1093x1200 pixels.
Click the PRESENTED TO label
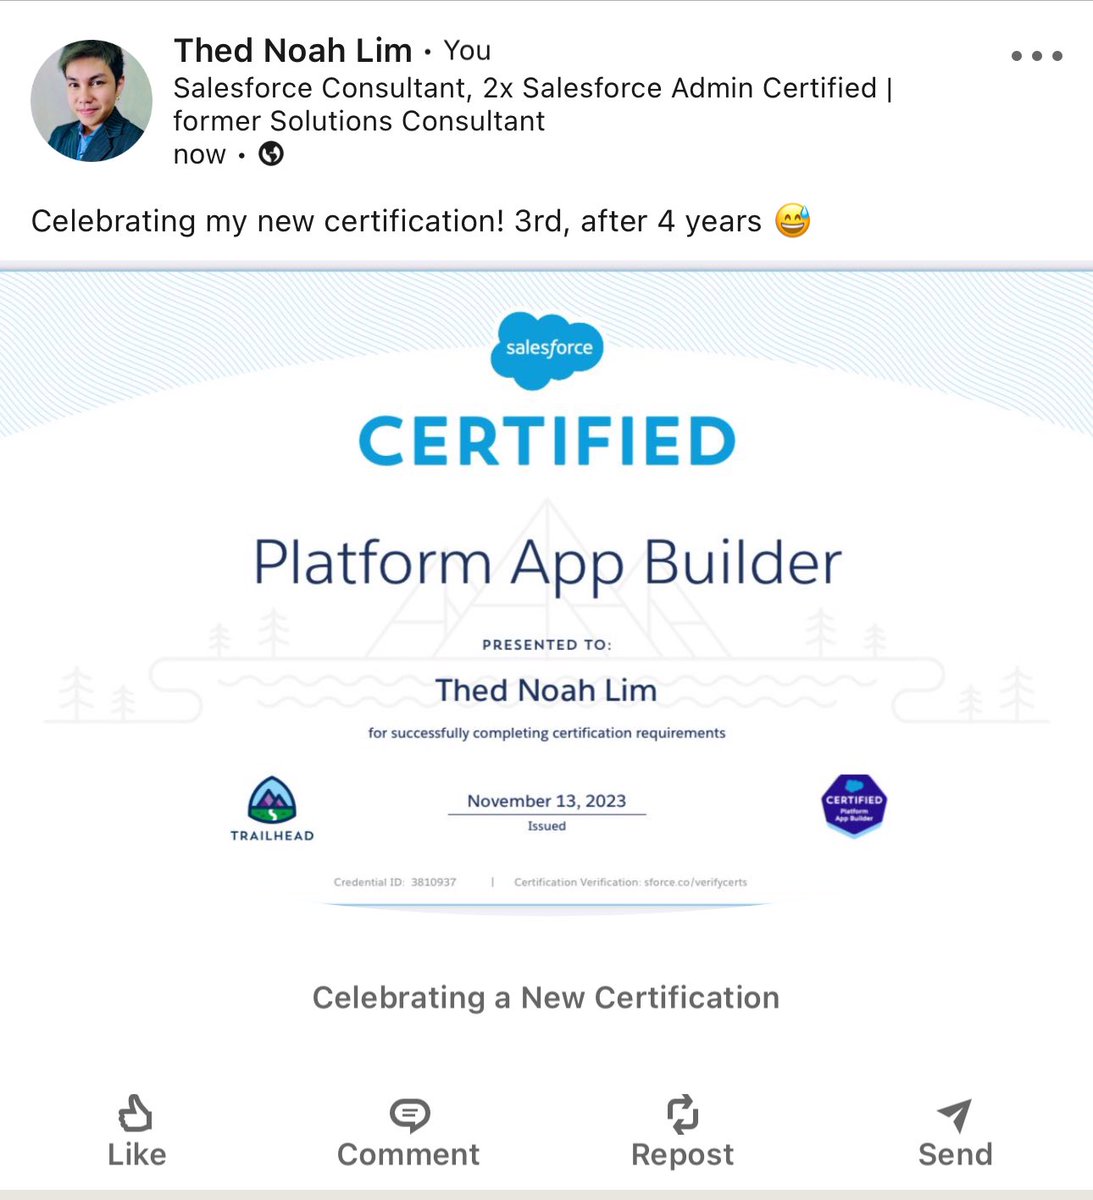click(547, 645)
